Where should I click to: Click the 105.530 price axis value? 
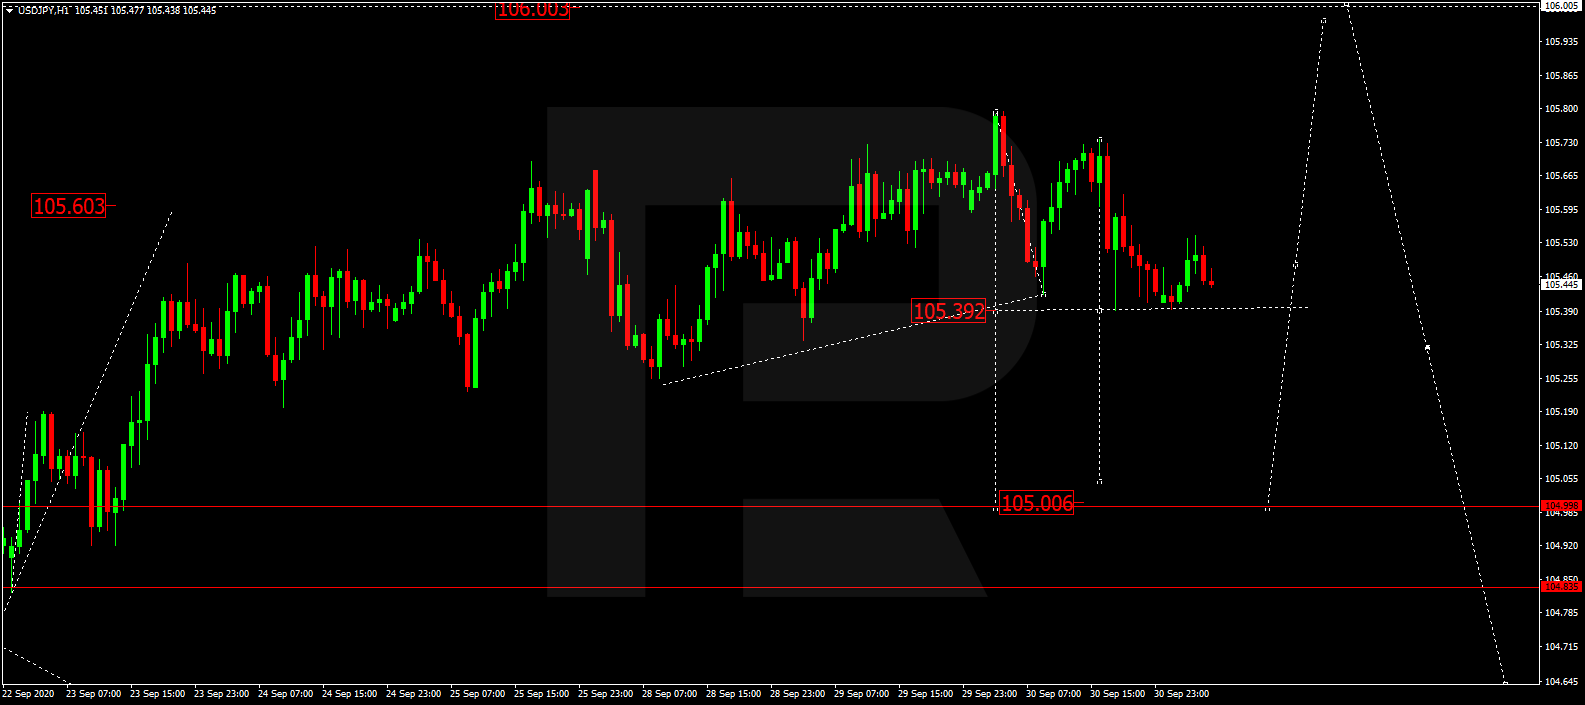(1561, 243)
